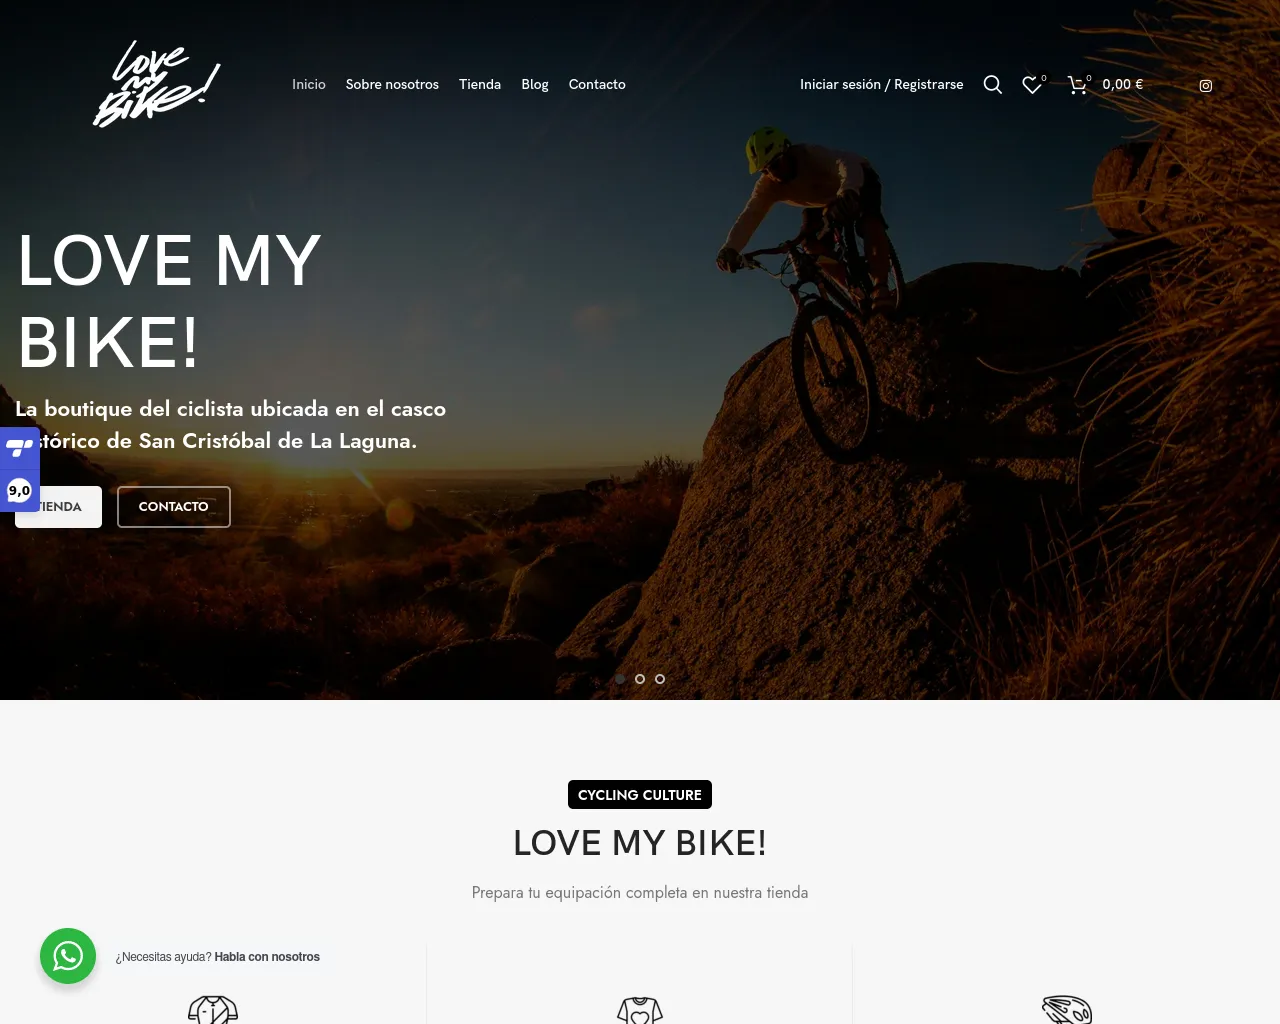Go to the Contacto menu link
This screenshot has height=1024, width=1280.
[x=597, y=85]
